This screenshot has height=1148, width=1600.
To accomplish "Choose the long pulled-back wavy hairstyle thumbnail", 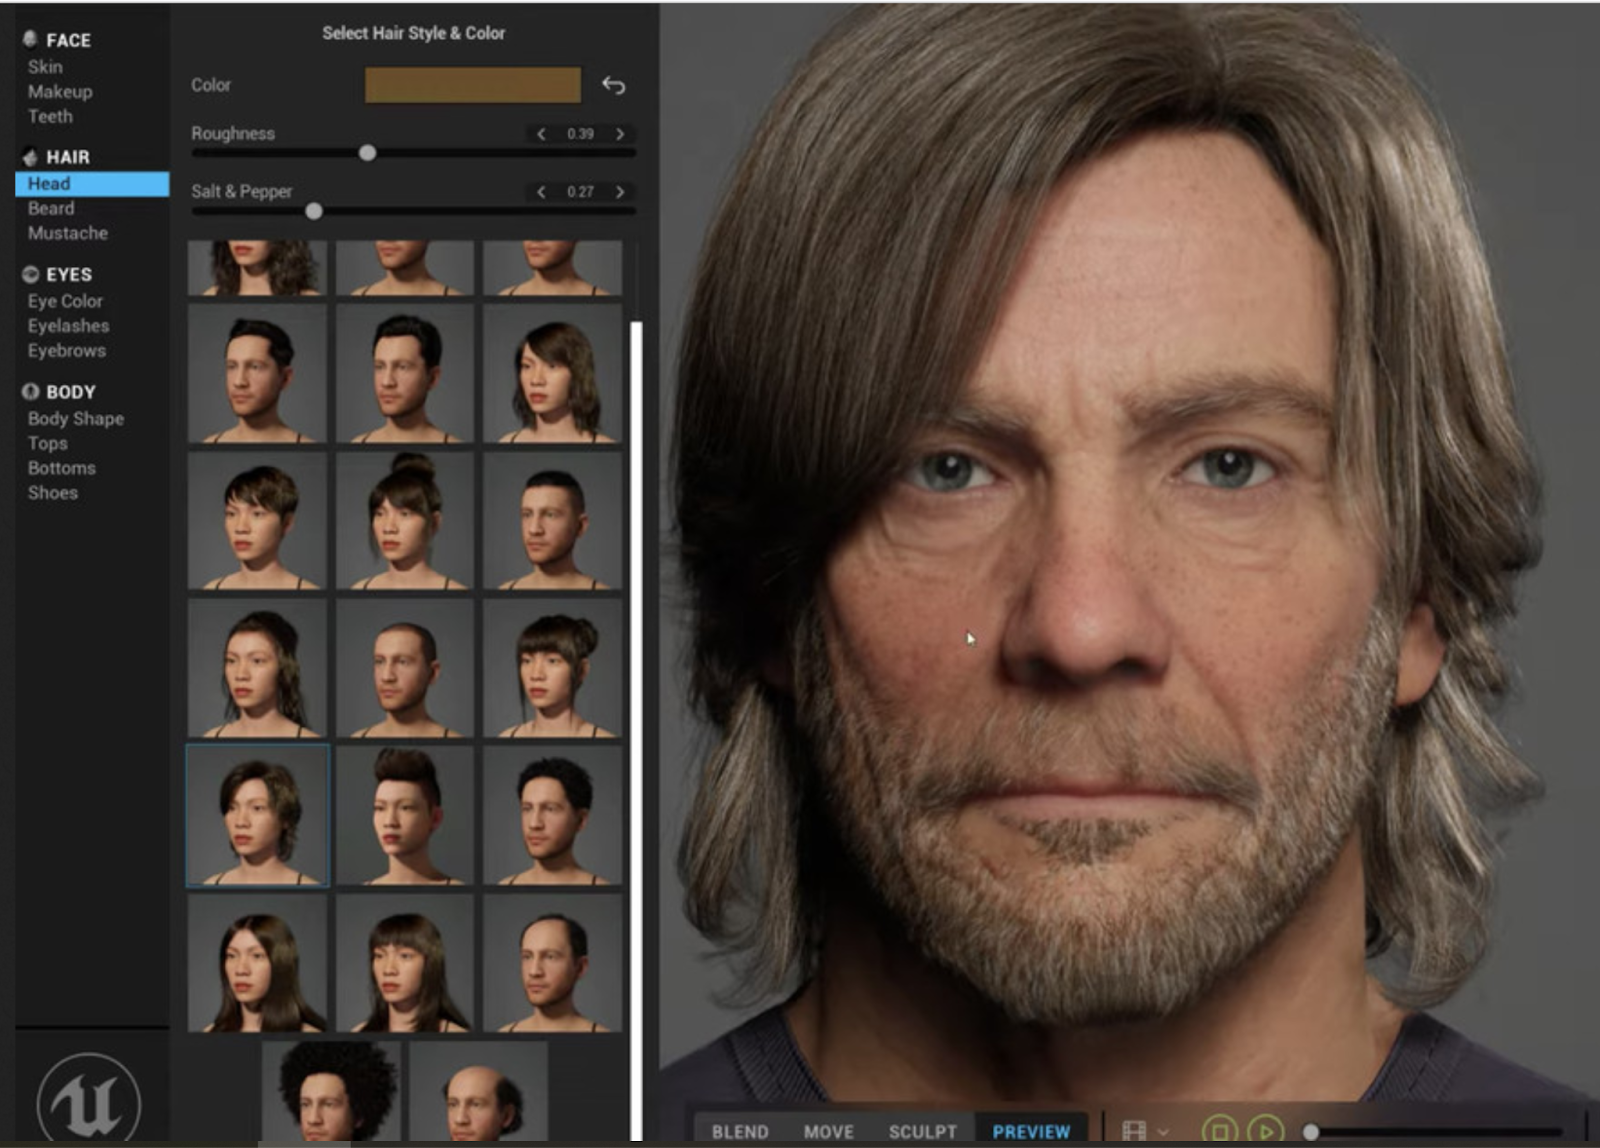I will pos(257,667).
